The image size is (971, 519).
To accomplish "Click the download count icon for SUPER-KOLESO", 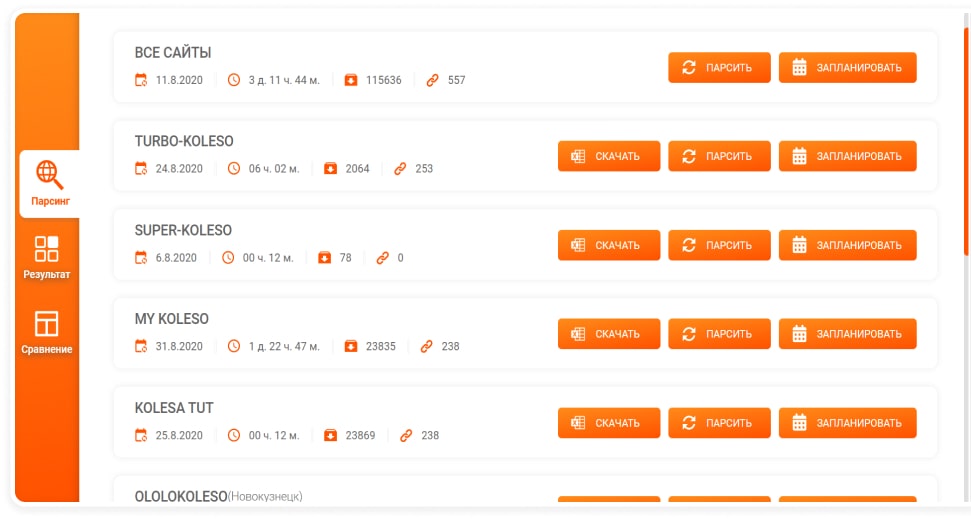I will [x=324, y=258].
